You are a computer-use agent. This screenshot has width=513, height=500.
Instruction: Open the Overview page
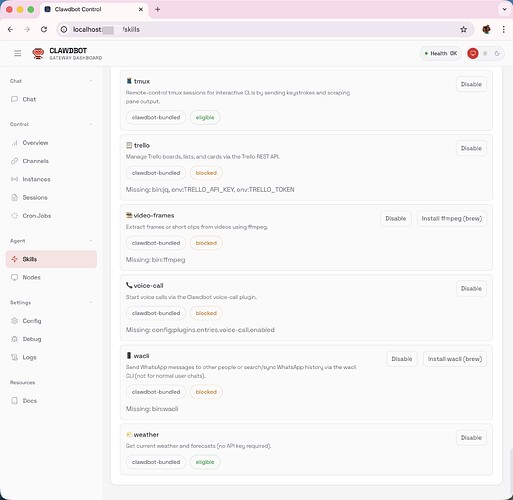(51, 143)
